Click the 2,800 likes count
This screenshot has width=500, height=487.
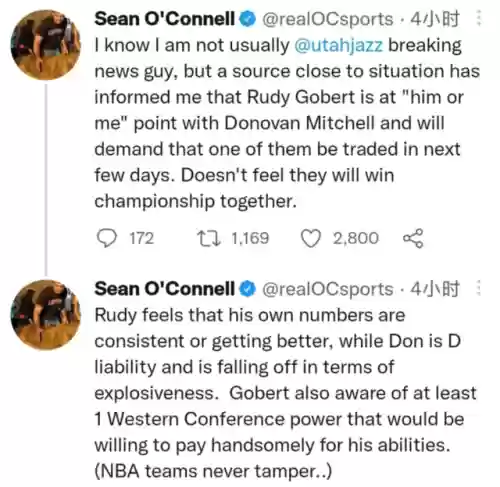pyautogui.click(x=356, y=239)
